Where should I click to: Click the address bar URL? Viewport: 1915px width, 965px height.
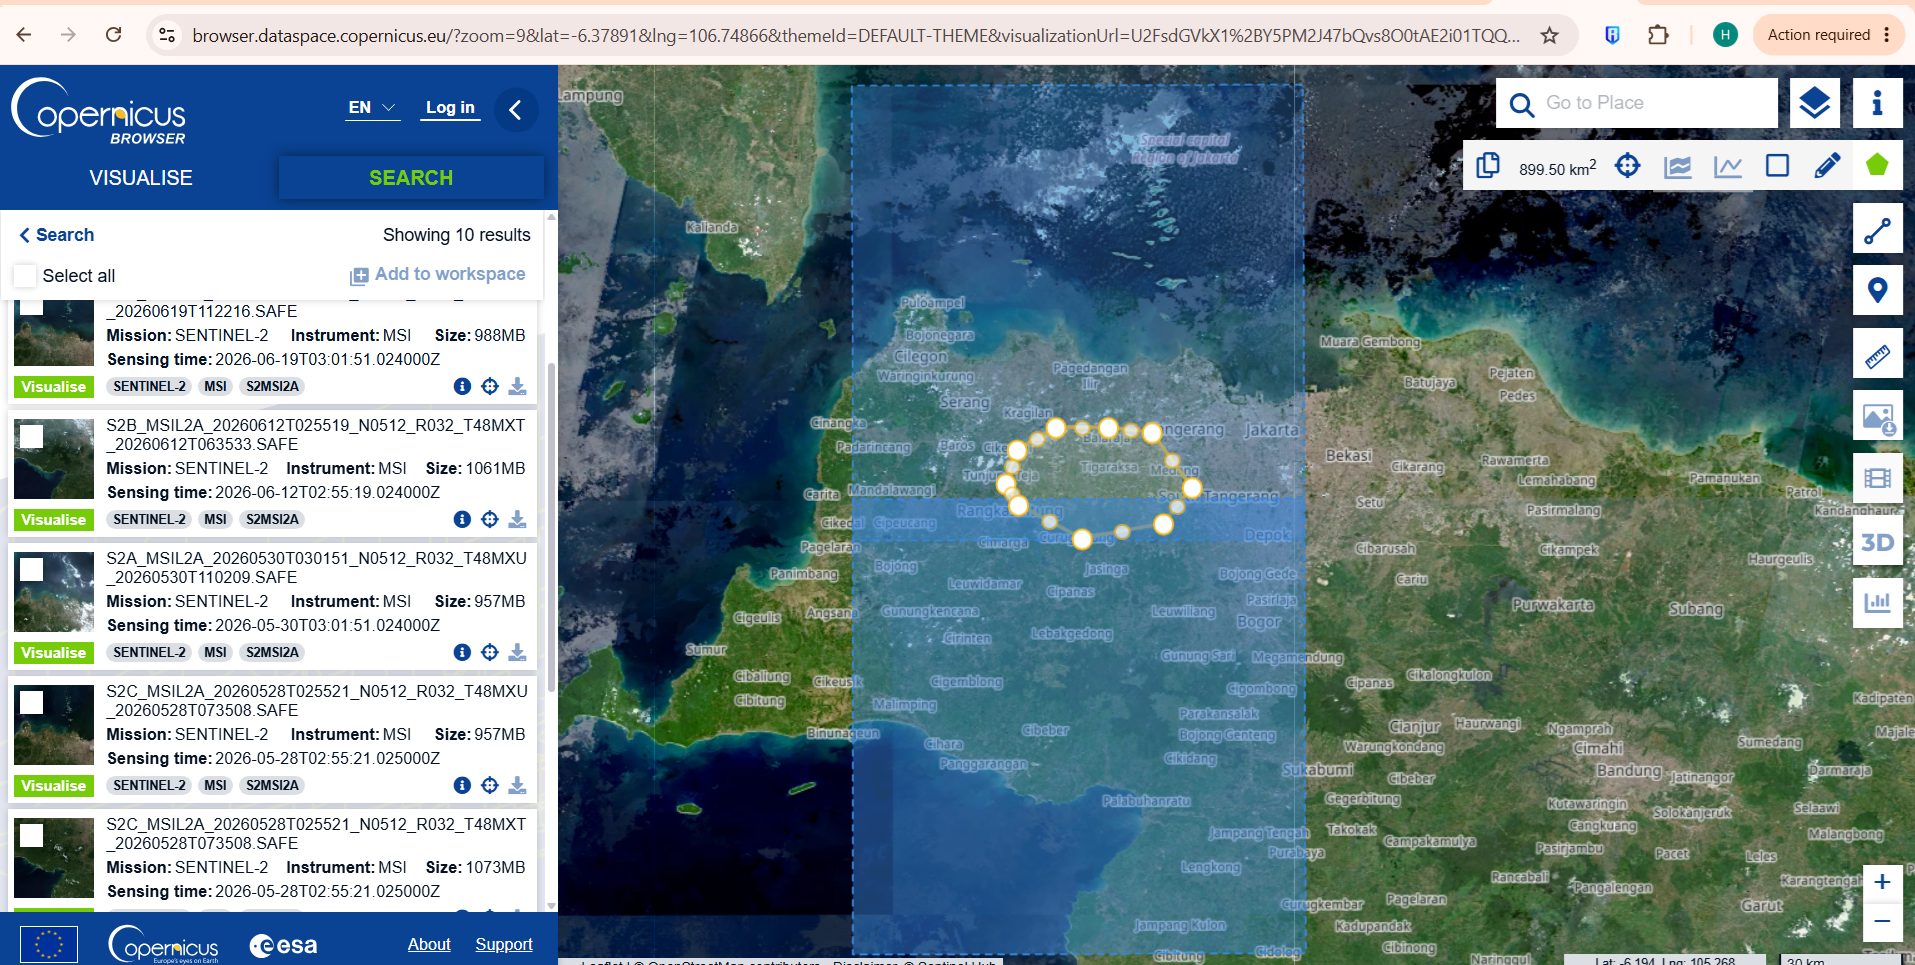(855, 36)
